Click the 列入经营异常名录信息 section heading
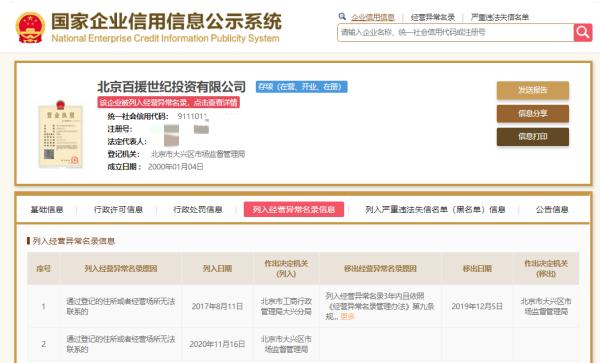This screenshot has width=600, height=363. coord(73,241)
